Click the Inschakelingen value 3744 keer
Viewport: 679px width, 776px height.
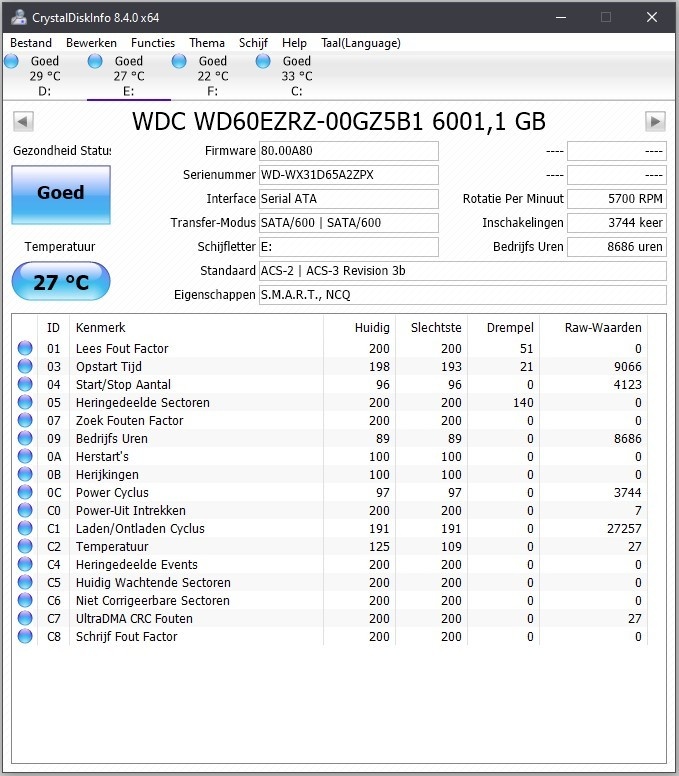[617, 223]
